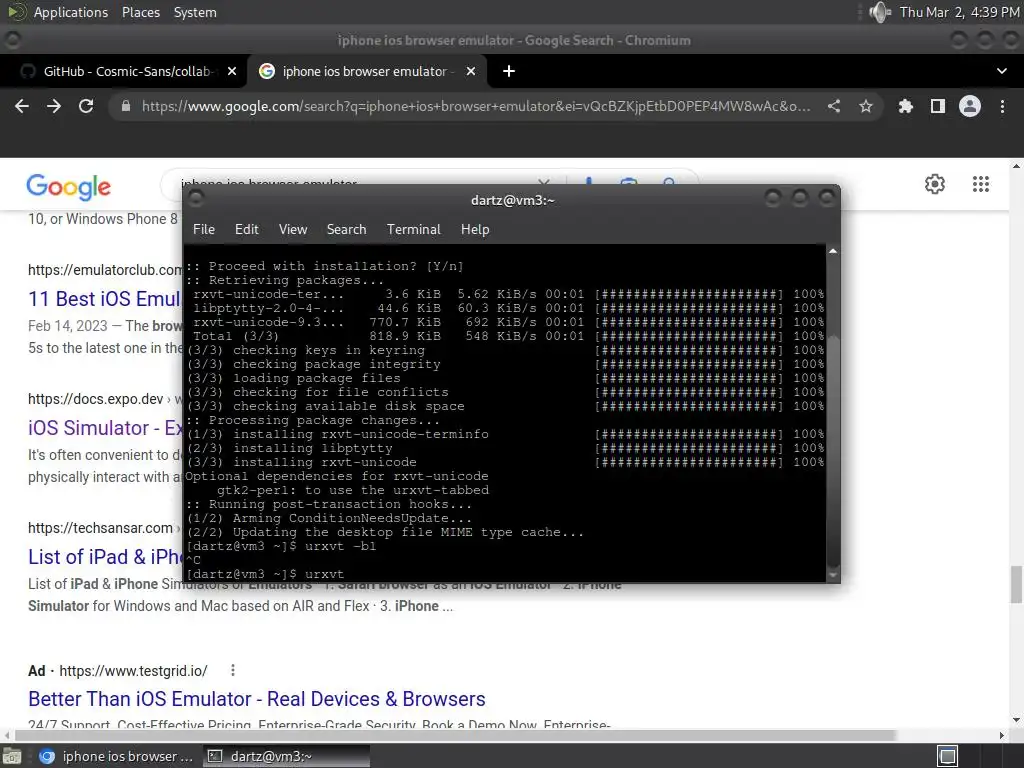Switch to iphone ios browser taskbar button

tap(118, 756)
